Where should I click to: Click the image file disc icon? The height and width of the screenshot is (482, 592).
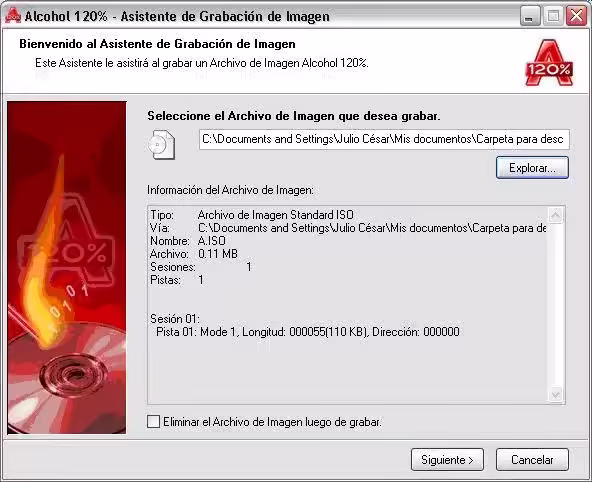162,145
